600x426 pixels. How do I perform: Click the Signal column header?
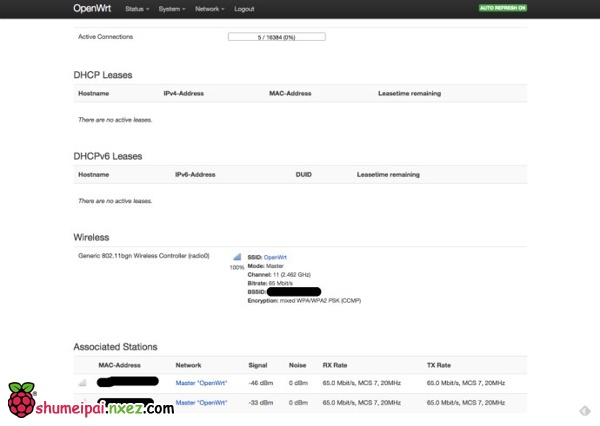point(259,365)
